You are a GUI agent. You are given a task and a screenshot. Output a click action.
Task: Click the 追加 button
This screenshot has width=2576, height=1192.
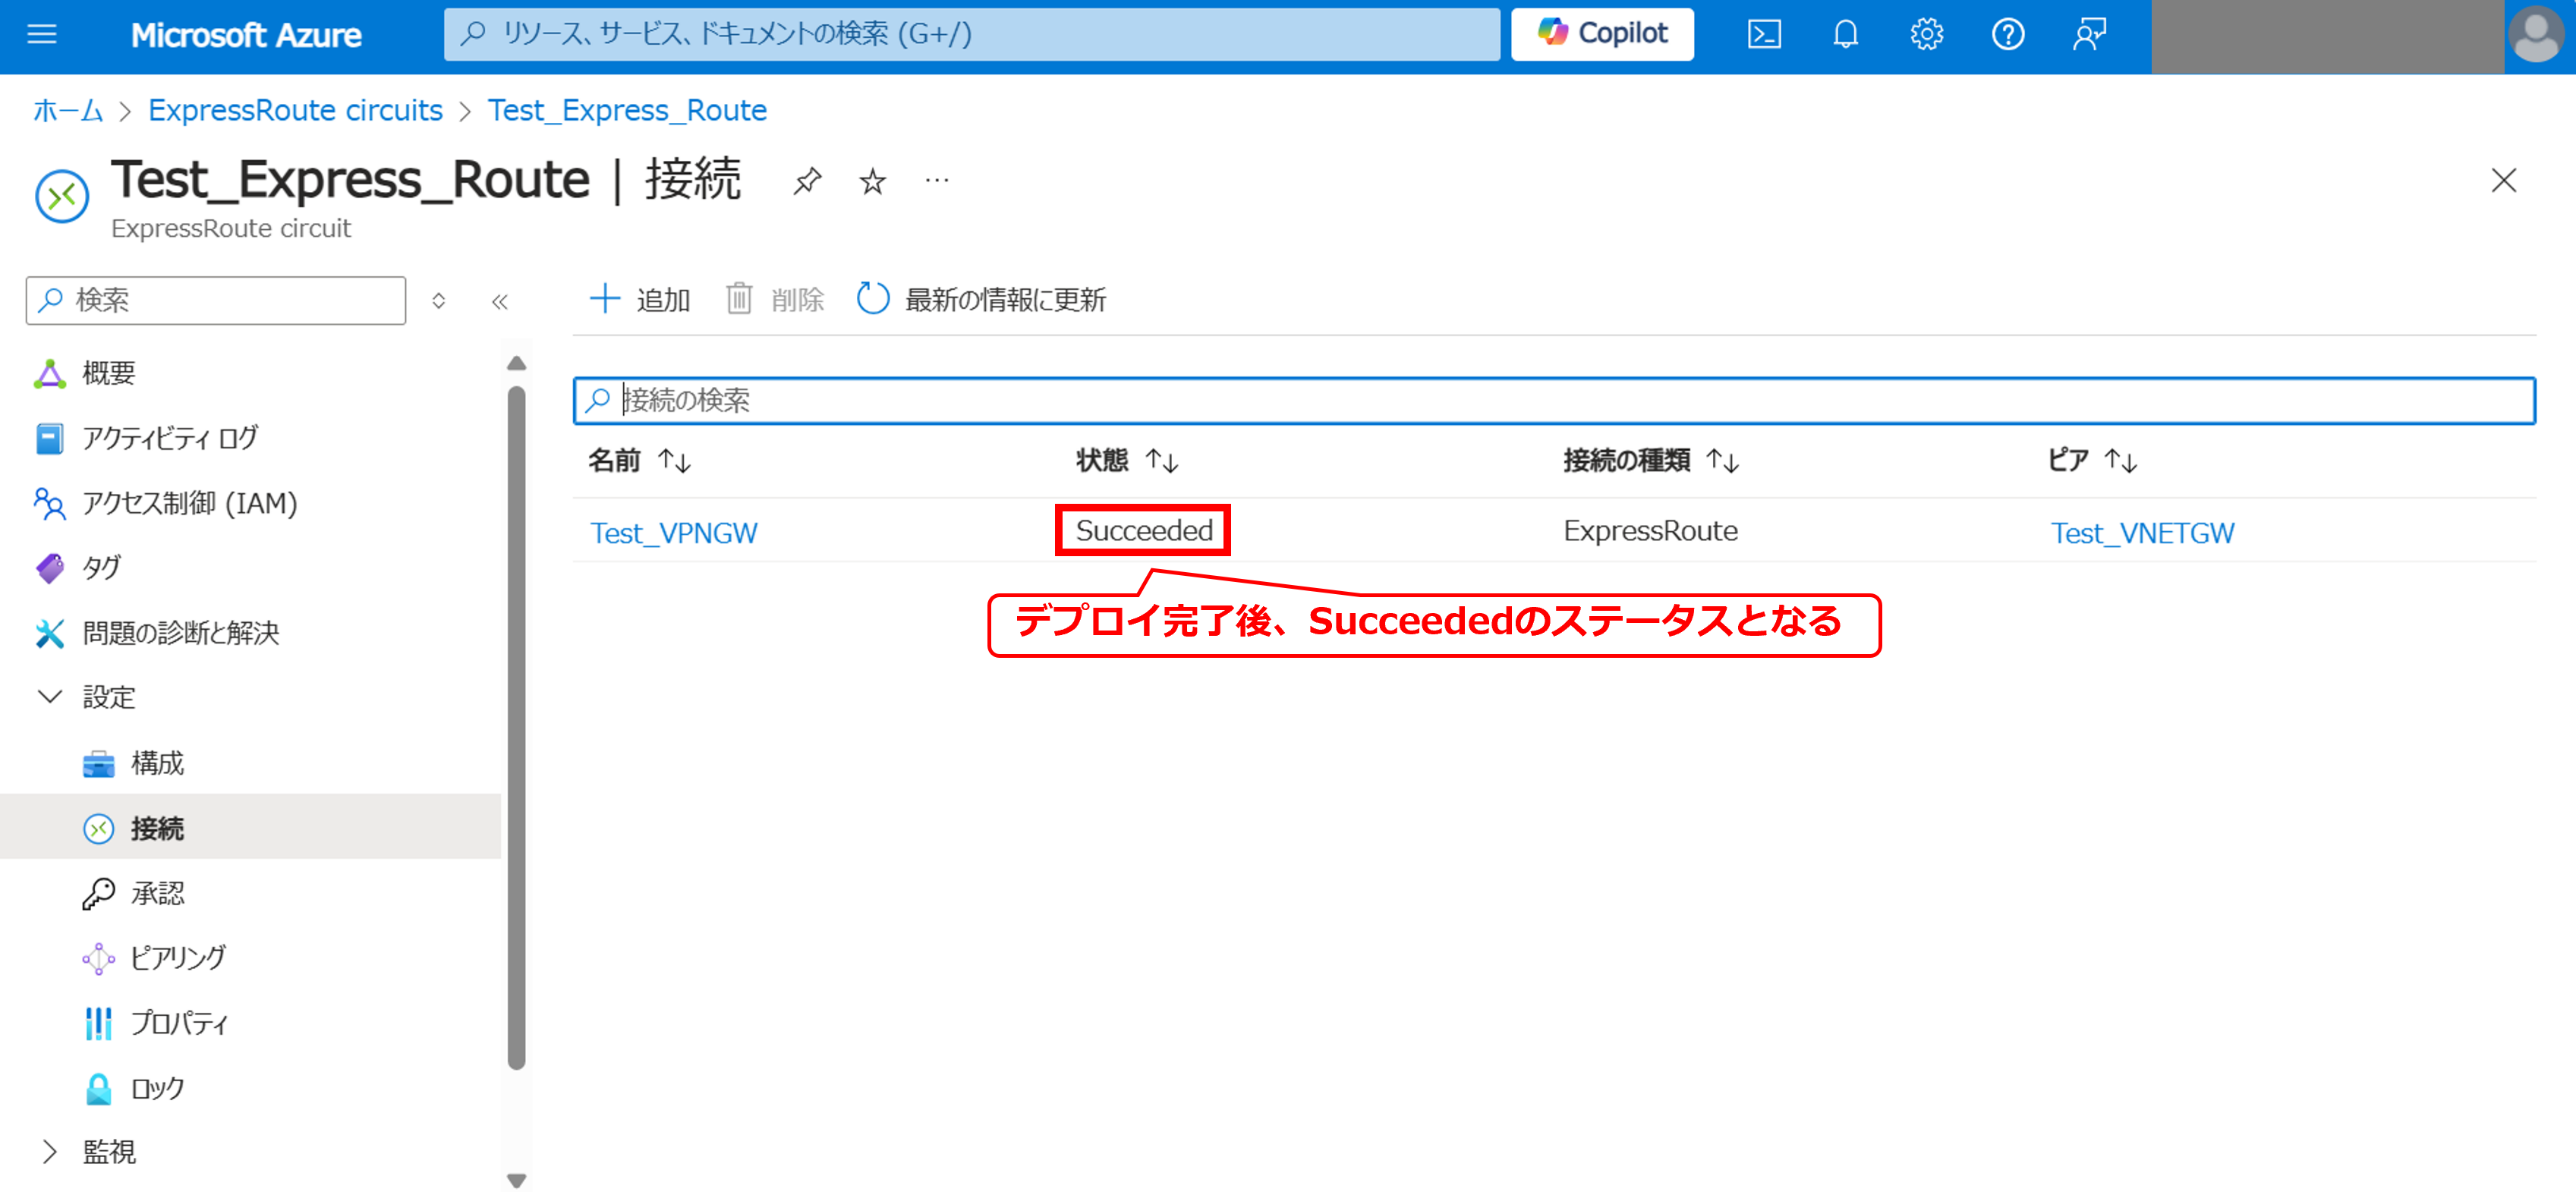pos(640,299)
